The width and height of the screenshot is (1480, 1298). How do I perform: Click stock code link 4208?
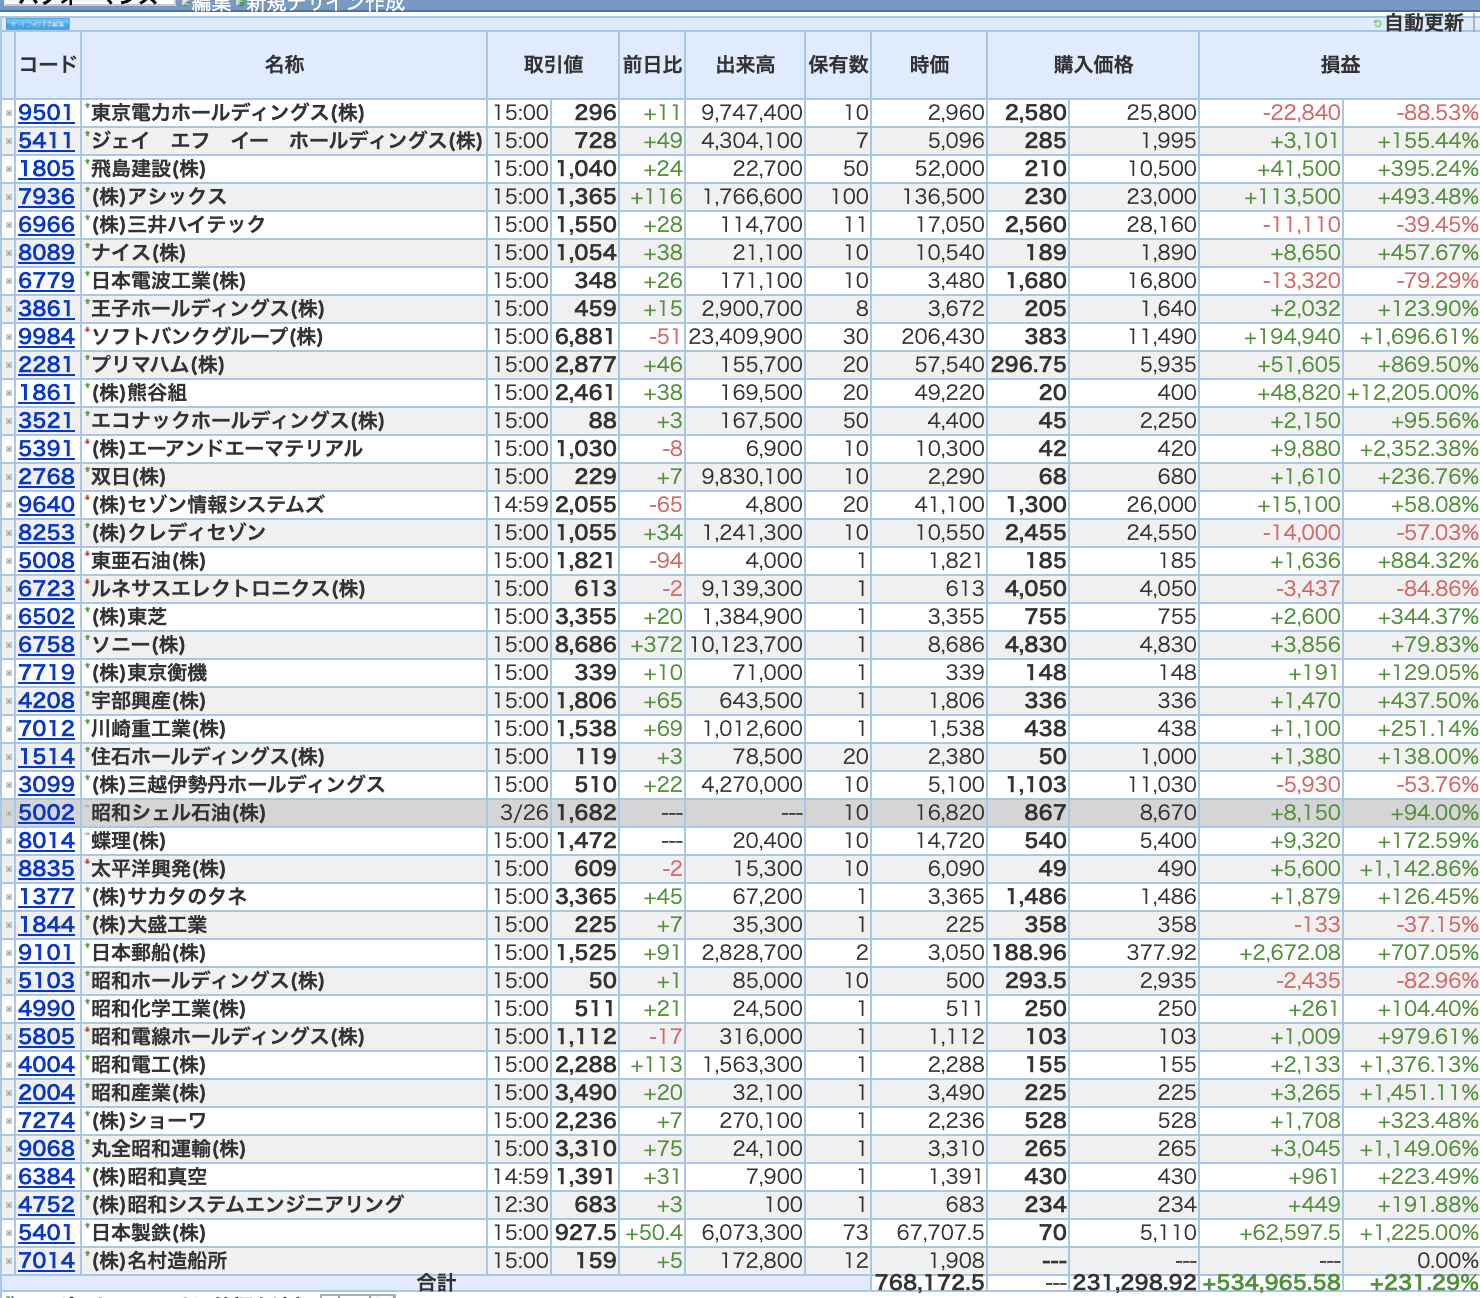tap(46, 701)
